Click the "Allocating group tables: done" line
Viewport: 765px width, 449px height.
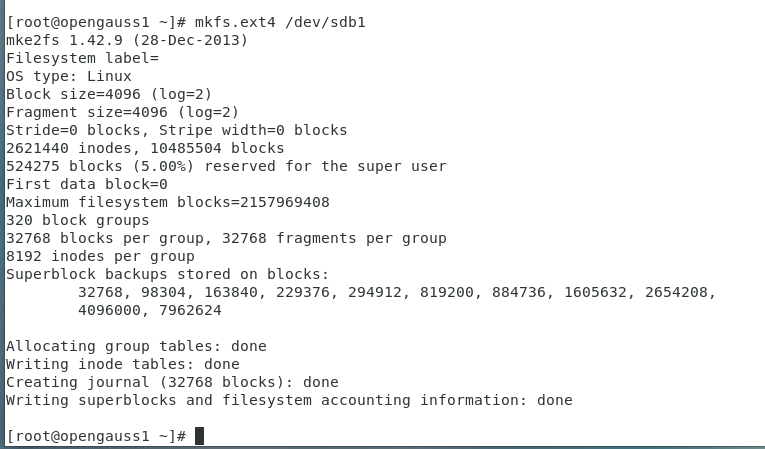(x=136, y=346)
